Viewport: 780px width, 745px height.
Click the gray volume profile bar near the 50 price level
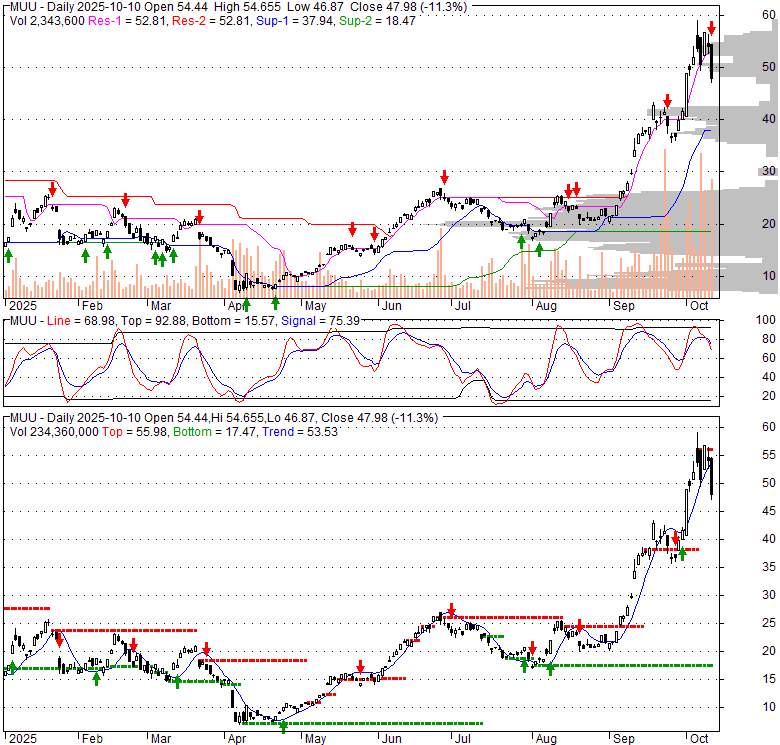click(x=745, y=67)
